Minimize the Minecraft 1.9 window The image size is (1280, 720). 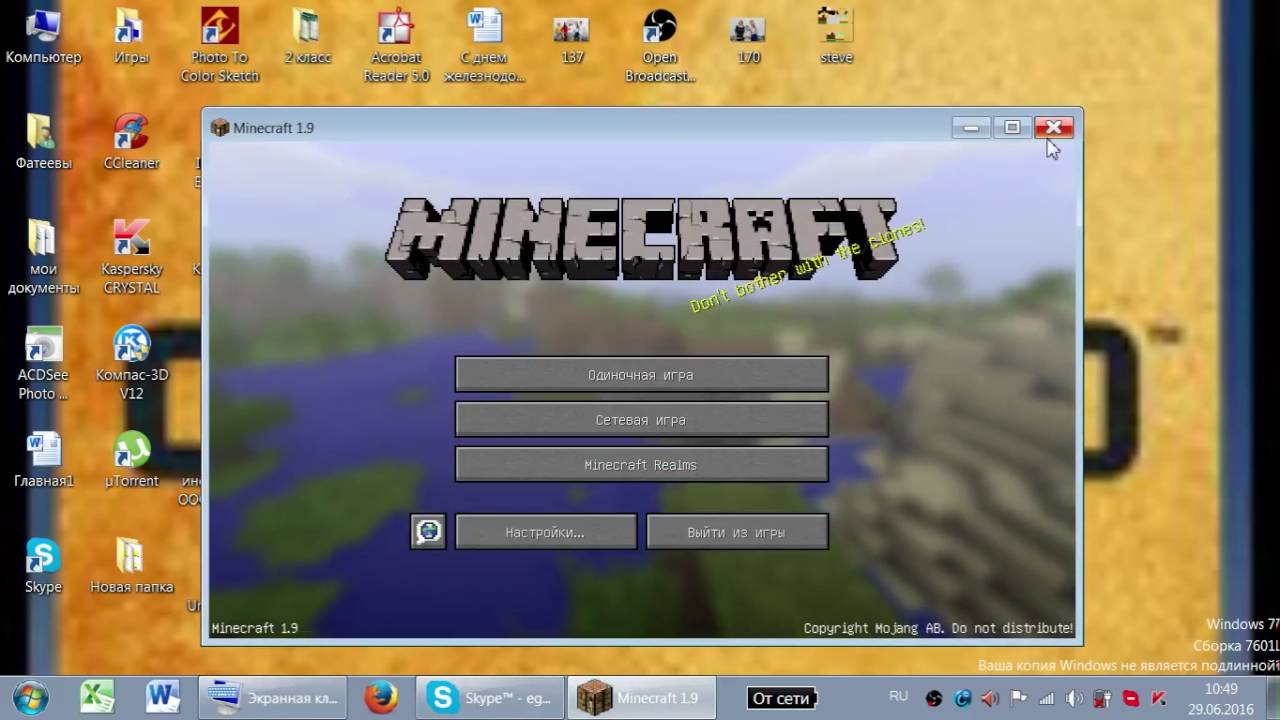(970, 127)
